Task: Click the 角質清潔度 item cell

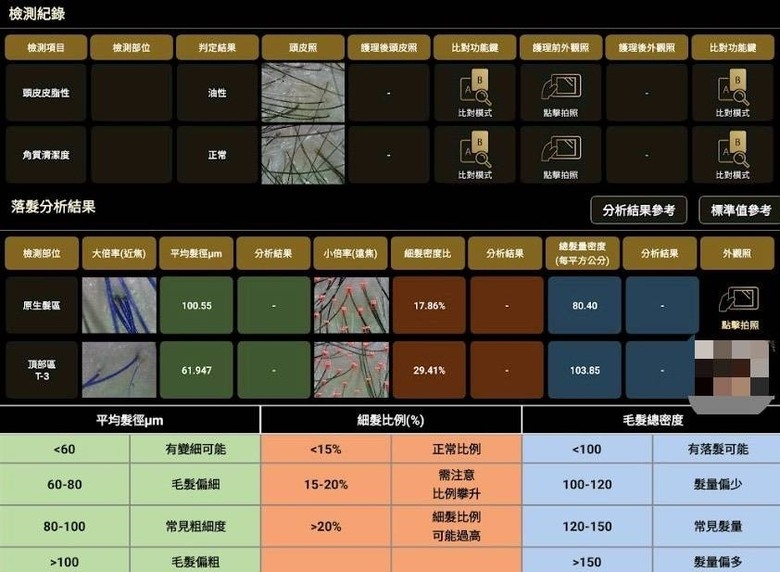Action: tap(46, 155)
